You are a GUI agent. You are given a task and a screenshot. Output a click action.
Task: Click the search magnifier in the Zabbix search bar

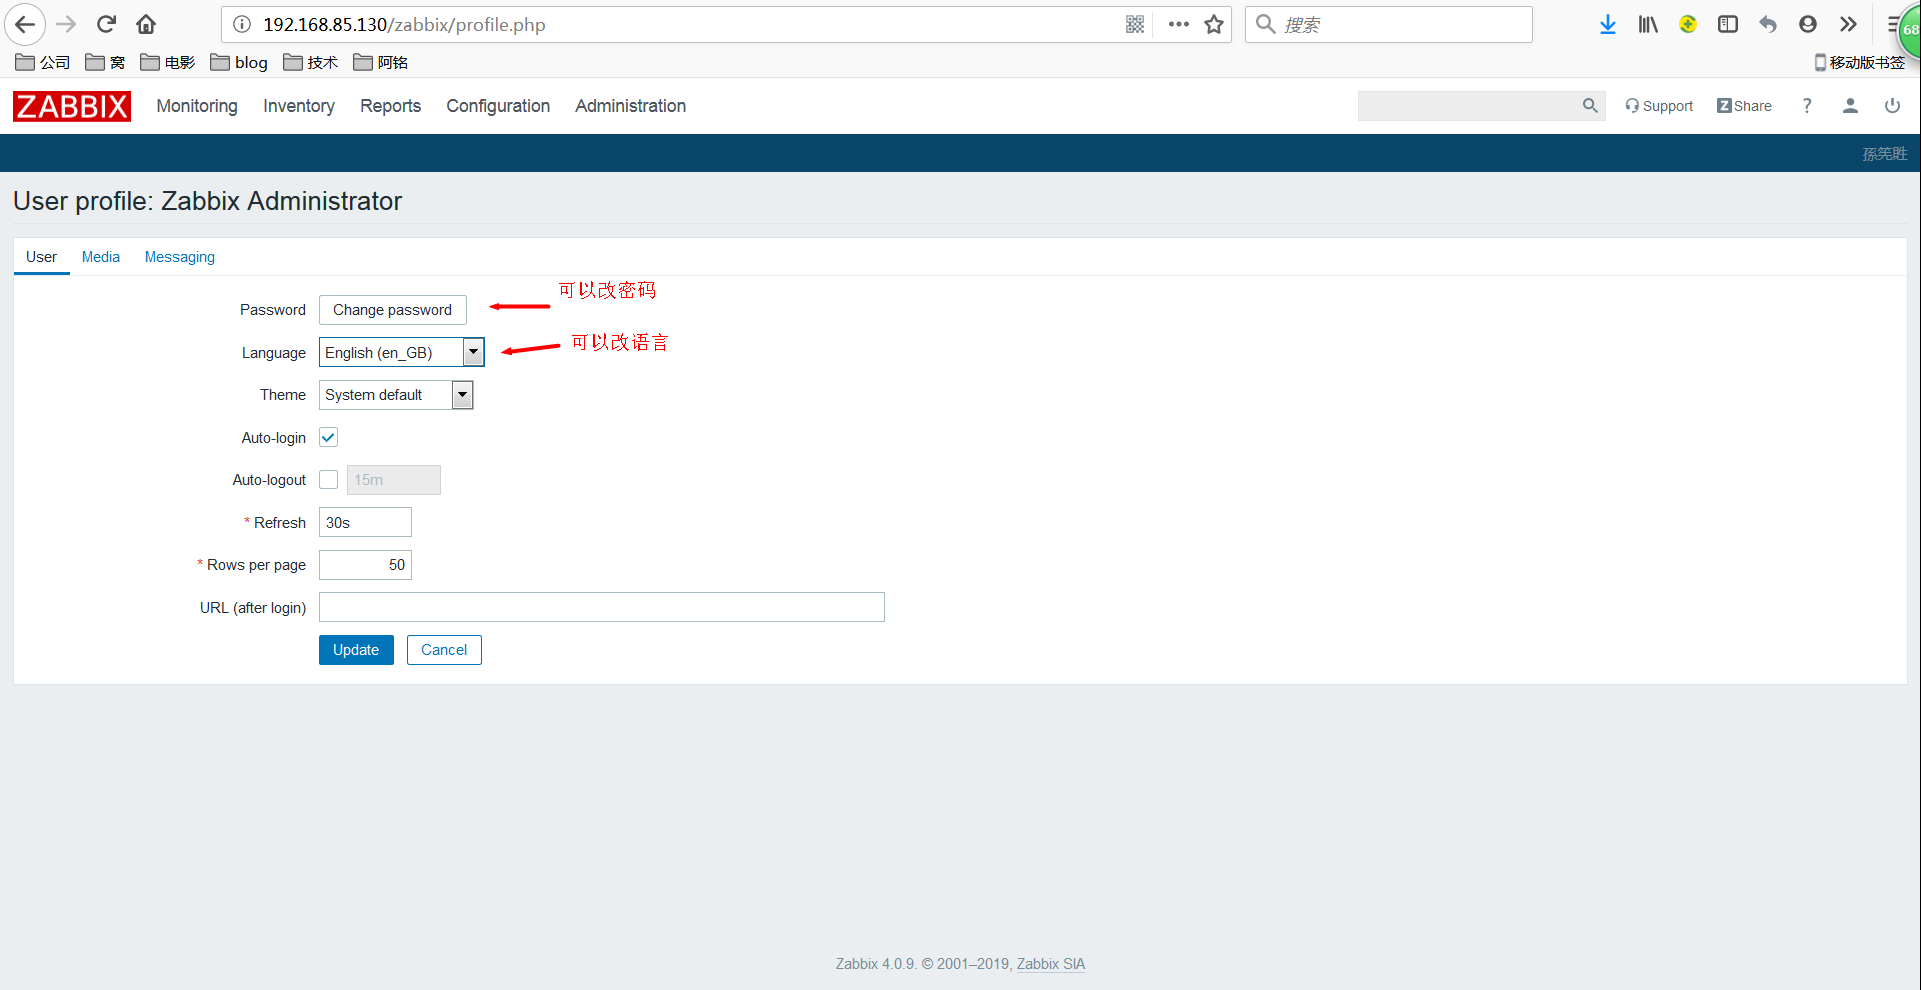[1590, 105]
